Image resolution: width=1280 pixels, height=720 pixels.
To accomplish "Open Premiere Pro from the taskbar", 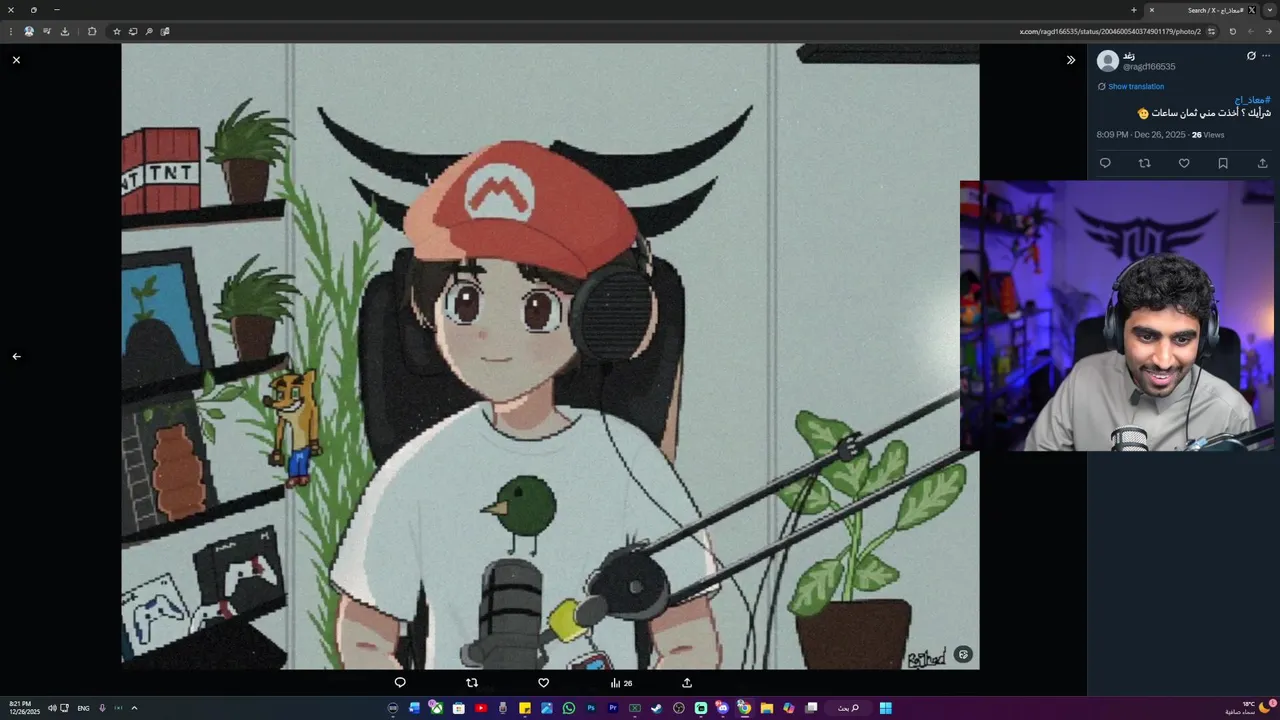I will (613, 708).
